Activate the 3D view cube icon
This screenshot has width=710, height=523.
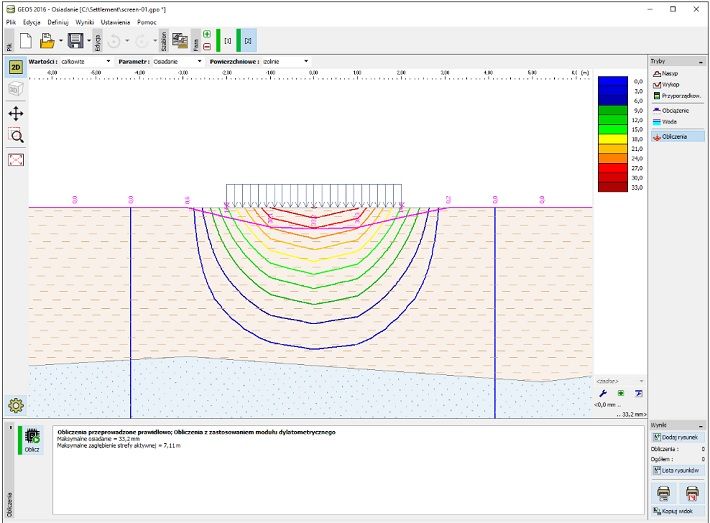16,89
